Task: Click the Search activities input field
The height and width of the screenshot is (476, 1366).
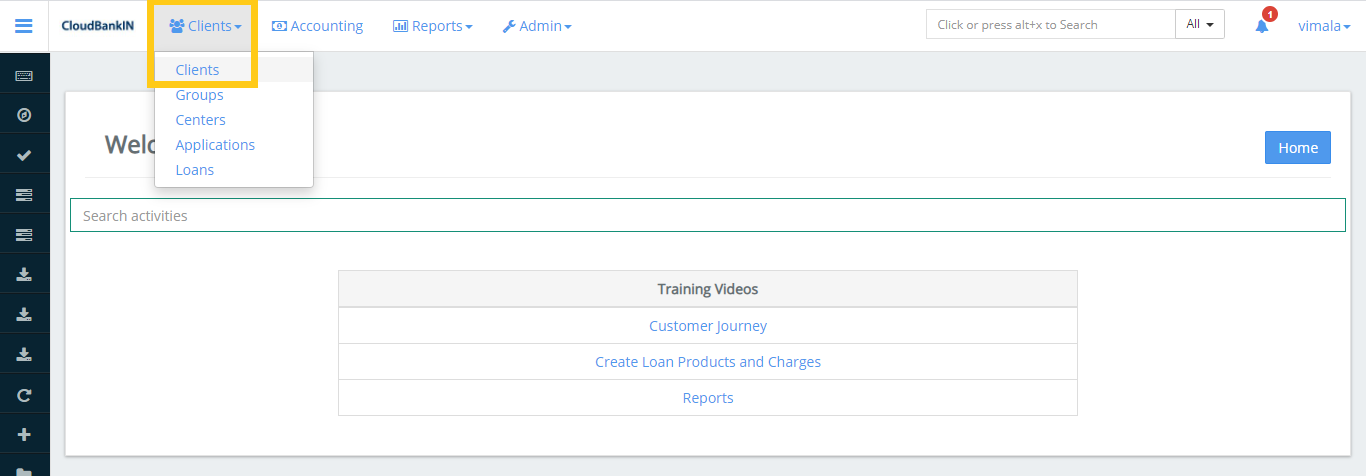Action: pos(707,216)
